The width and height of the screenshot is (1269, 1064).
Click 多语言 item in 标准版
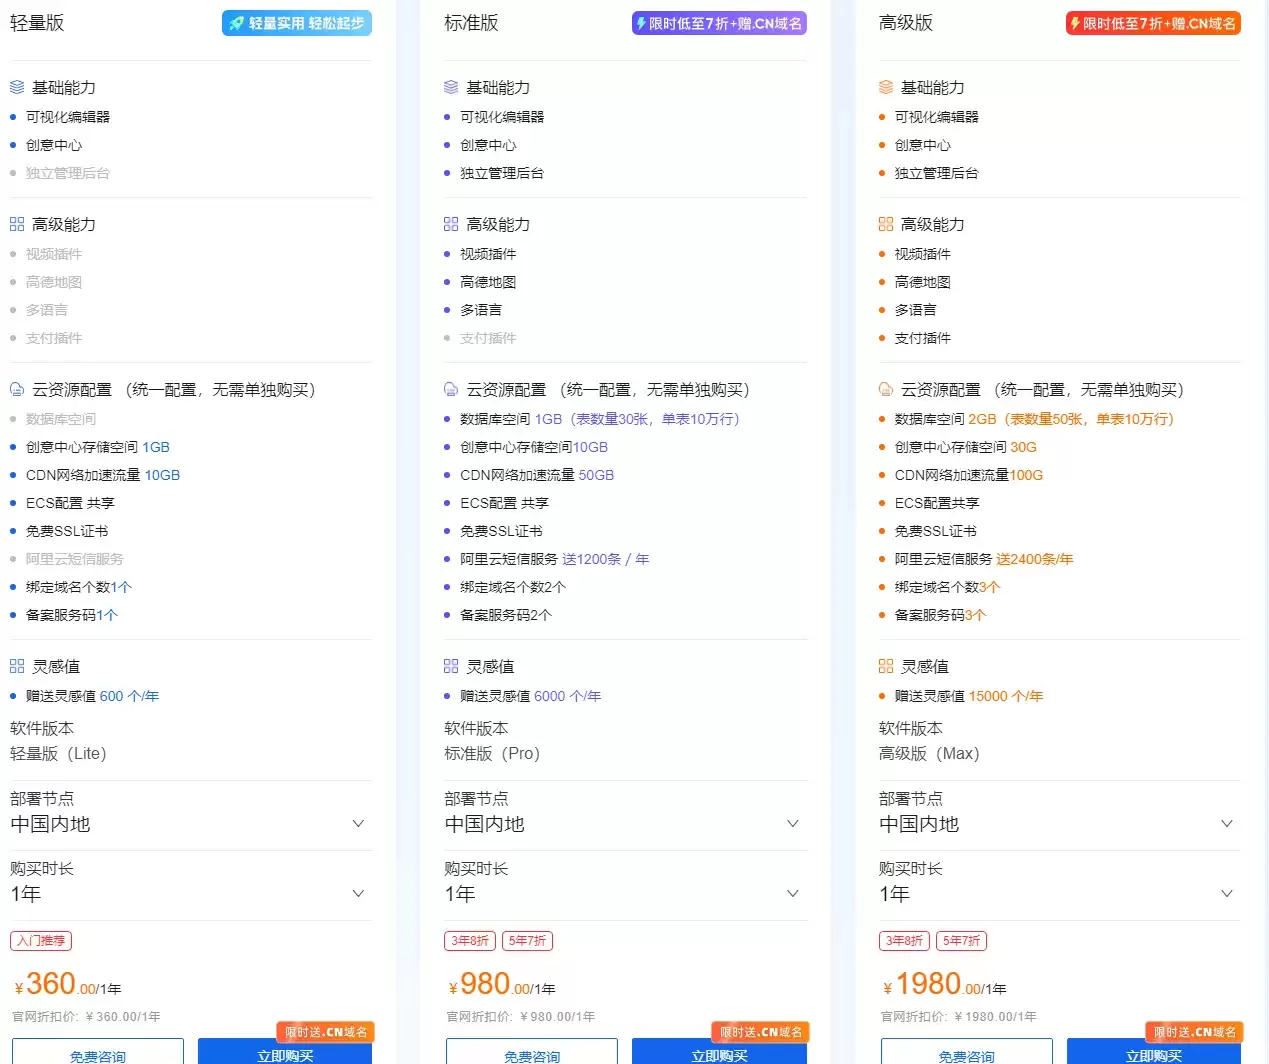point(481,310)
